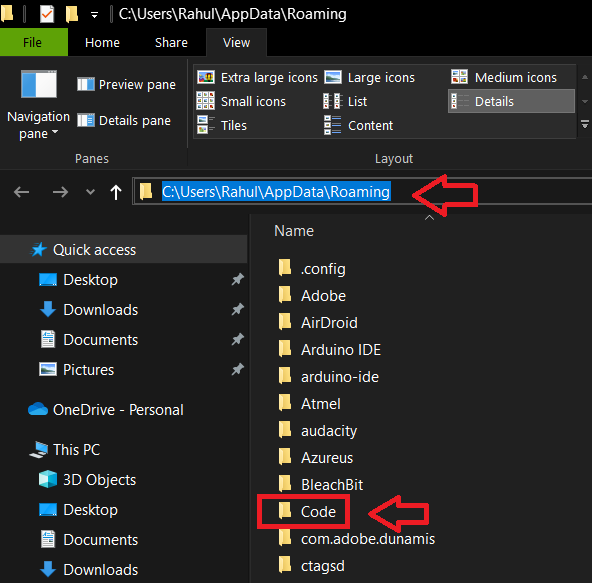Switch to Tiles layout
Screen dimensions: 592x583
[x=222, y=125]
